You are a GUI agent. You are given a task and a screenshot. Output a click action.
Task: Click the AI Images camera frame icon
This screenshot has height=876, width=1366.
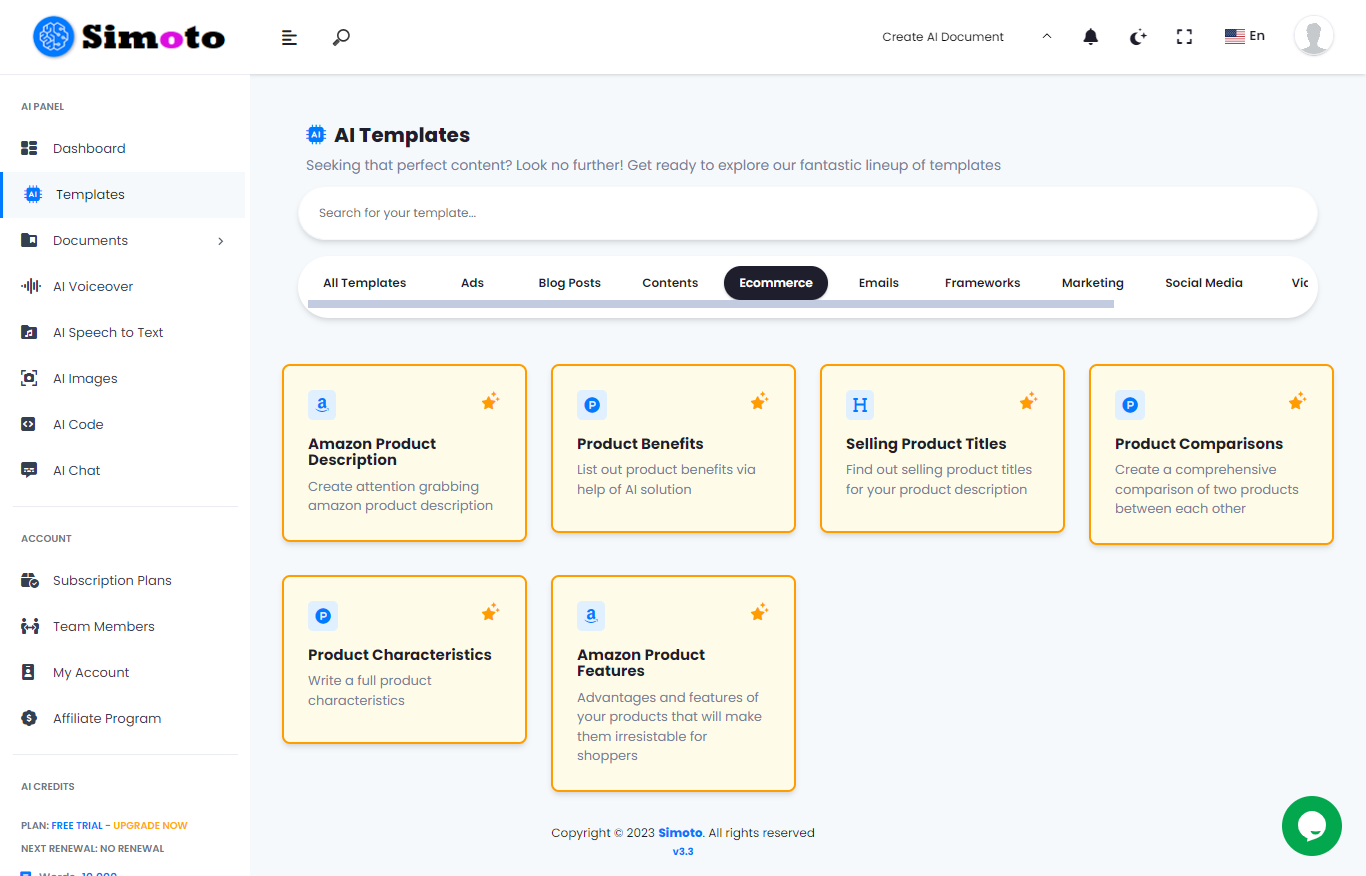(x=29, y=378)
